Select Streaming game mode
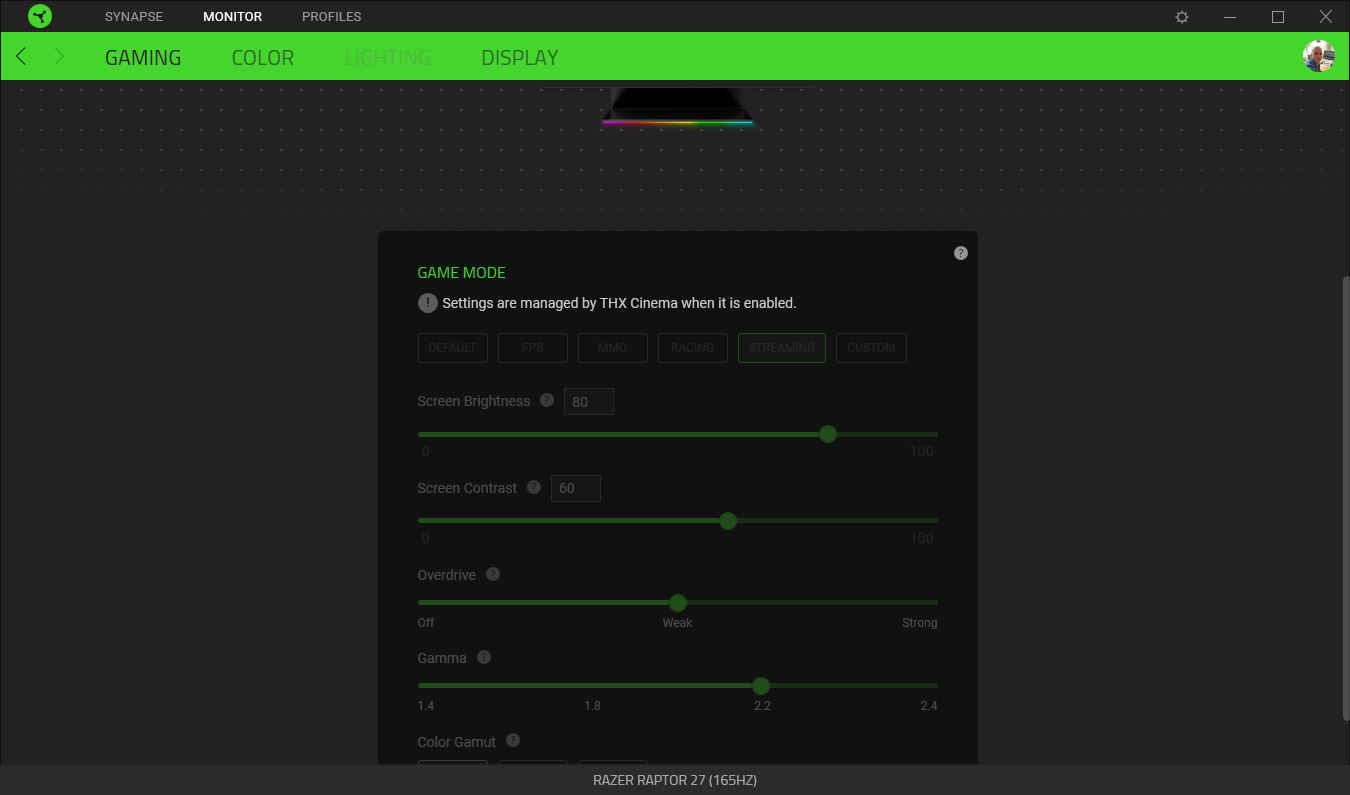 pyautogui.click(x=782, y=348)
